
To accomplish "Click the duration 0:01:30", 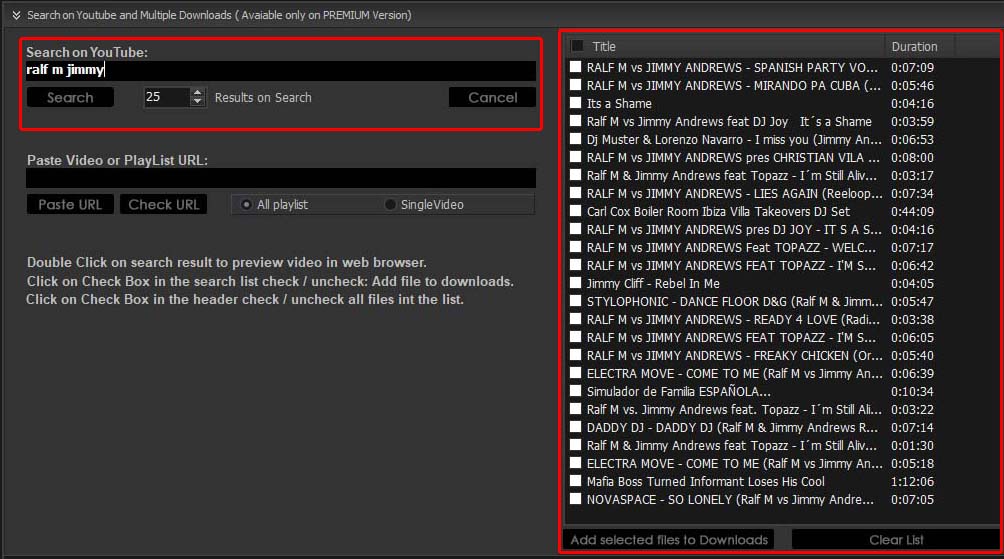I will pos(912,446).
